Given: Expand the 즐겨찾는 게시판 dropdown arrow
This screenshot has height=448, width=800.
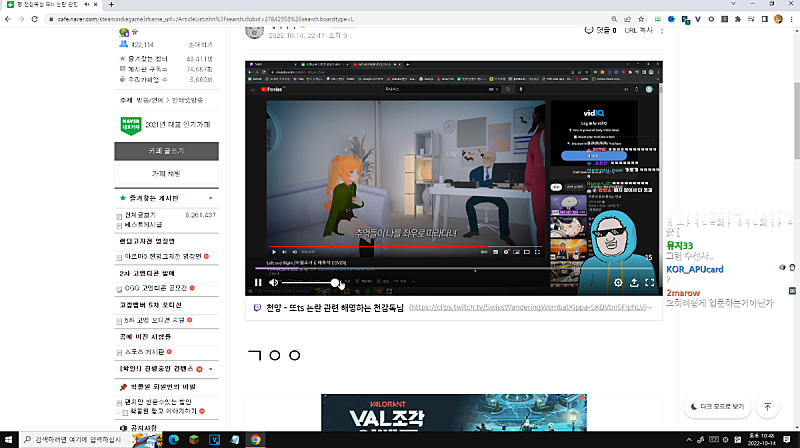Looking at the screenshot, I should (x=211, y=198).
